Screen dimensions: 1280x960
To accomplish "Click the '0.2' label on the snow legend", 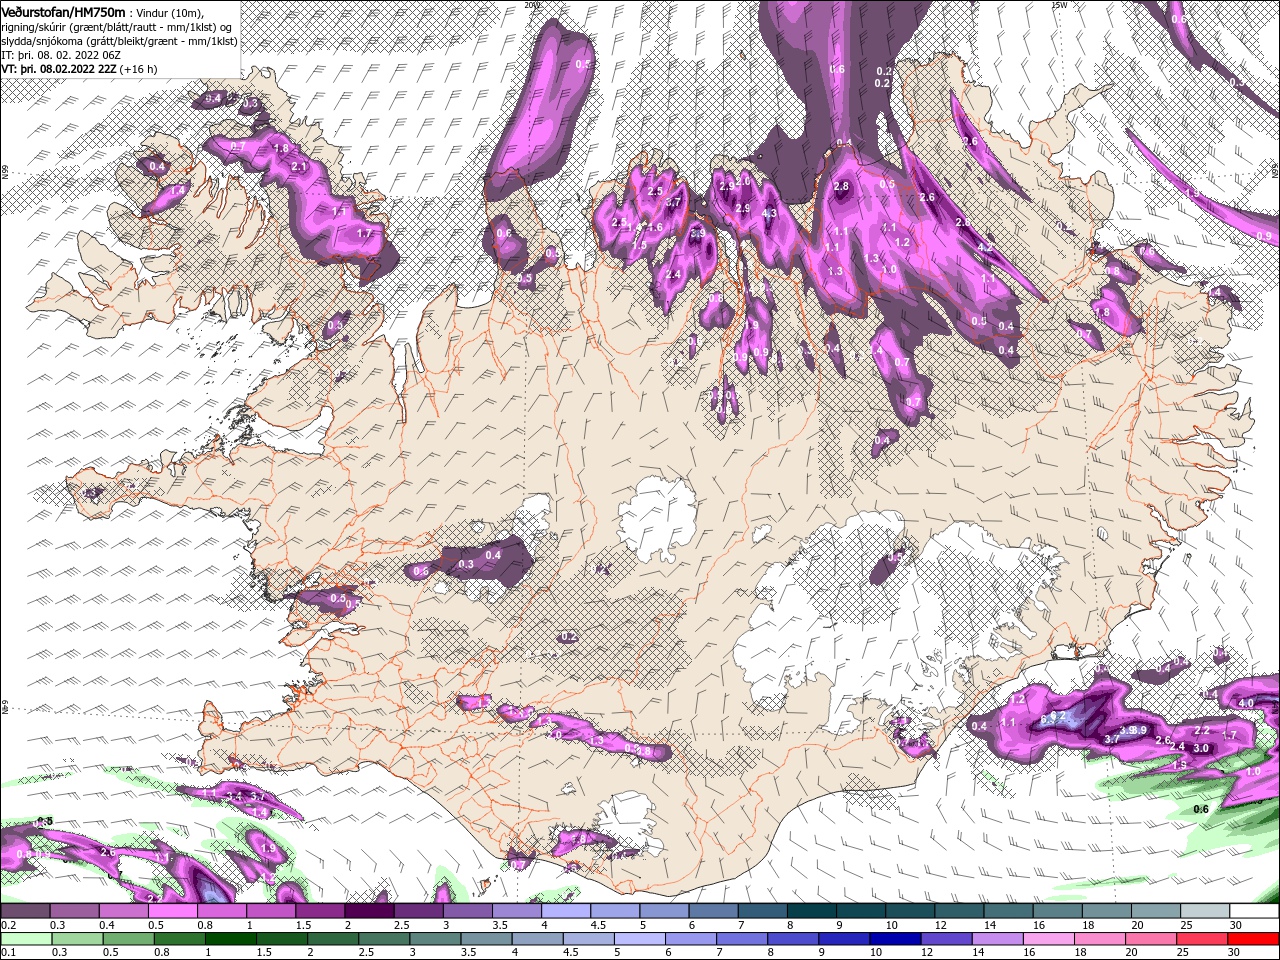I will point(8,925).
